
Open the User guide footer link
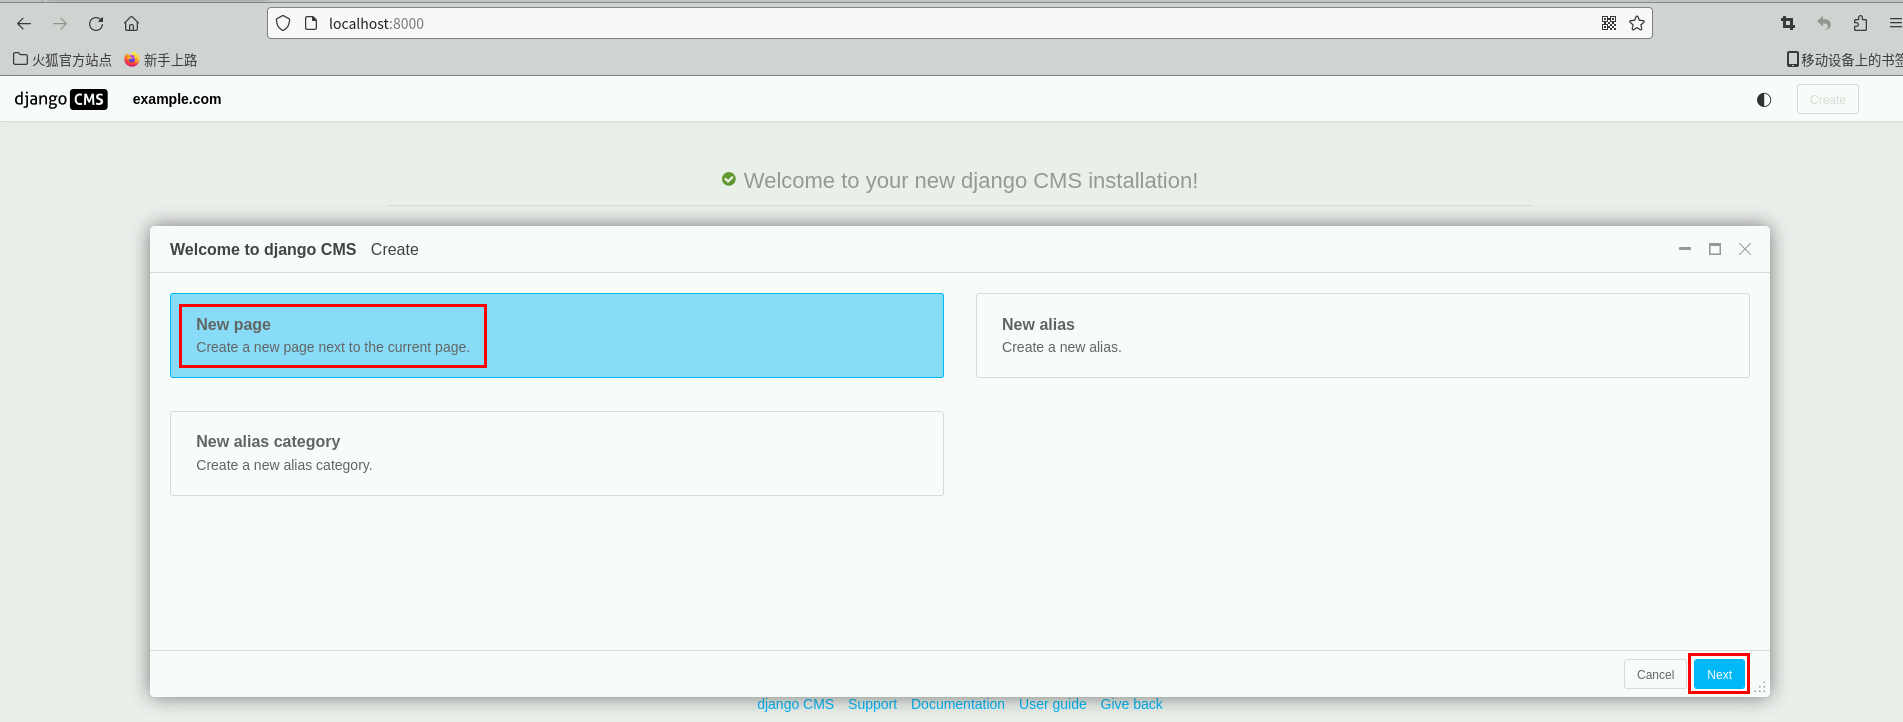(1052, 704)
